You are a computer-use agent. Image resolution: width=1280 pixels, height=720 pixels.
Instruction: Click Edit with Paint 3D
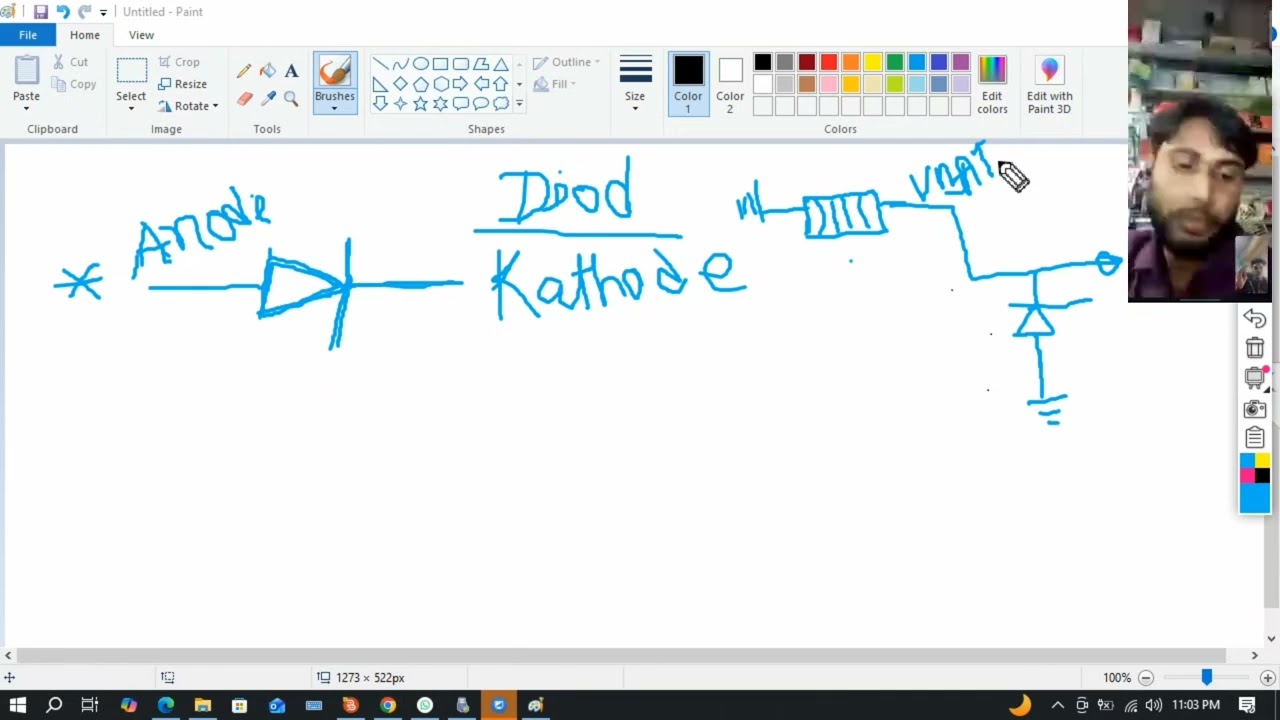(x=1049, y=84)
